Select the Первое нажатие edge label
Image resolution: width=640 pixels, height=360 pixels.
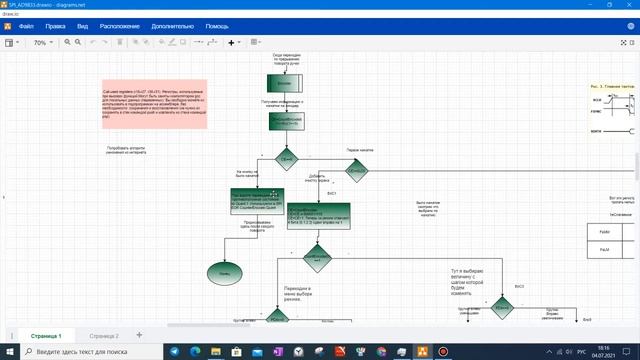click(x=360, y=150)
